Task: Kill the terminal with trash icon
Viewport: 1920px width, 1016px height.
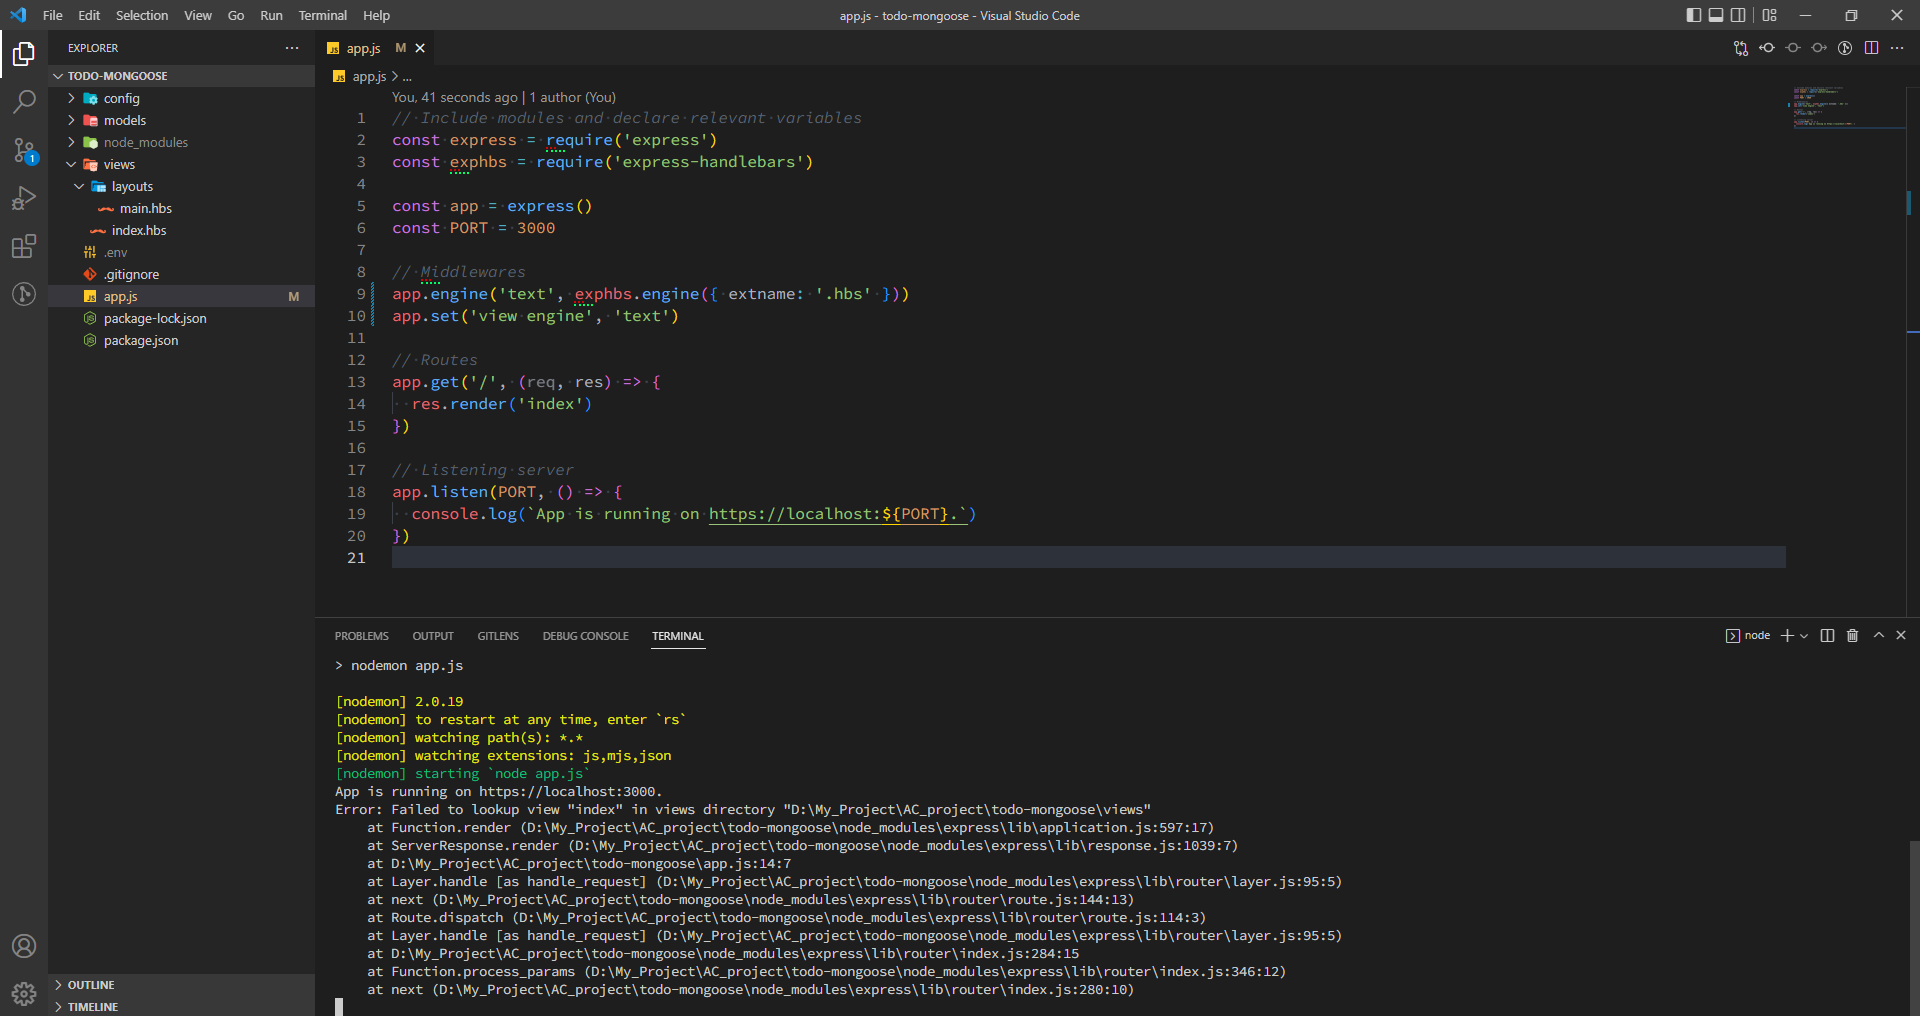Action: tap(1852, 635)
